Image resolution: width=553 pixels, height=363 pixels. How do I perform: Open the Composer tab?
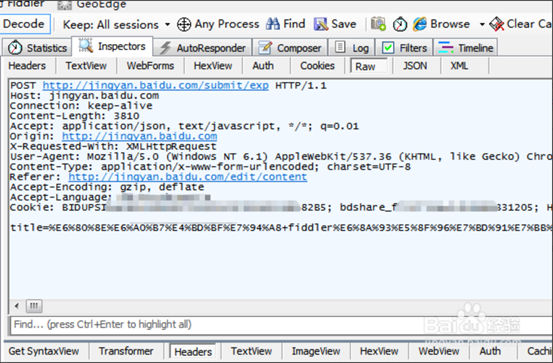coord(290,48)
